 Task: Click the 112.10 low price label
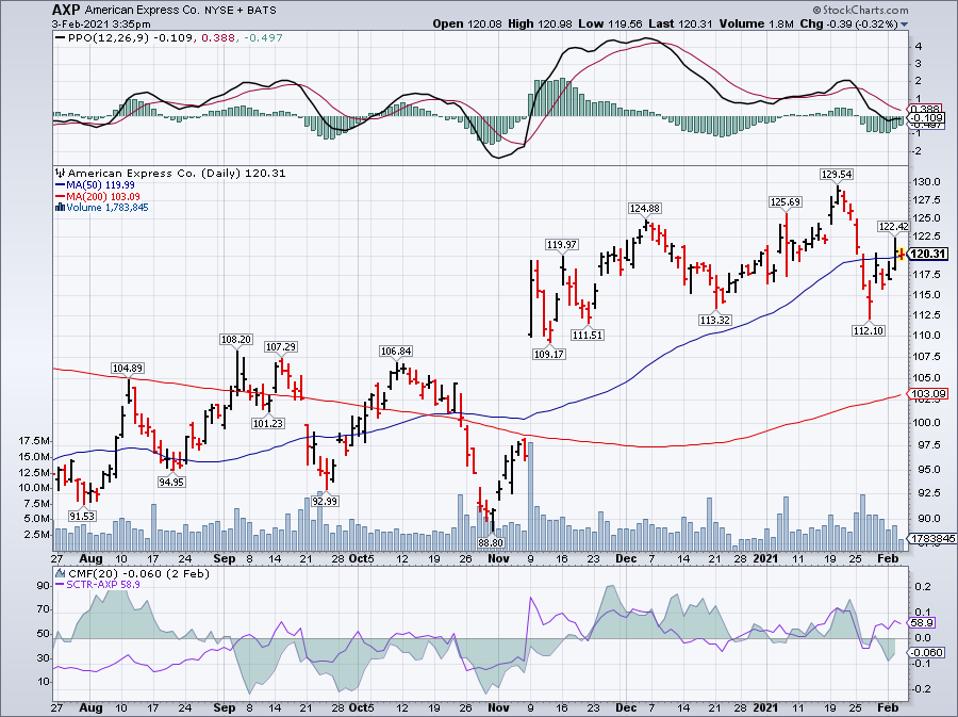pos(868,331)
